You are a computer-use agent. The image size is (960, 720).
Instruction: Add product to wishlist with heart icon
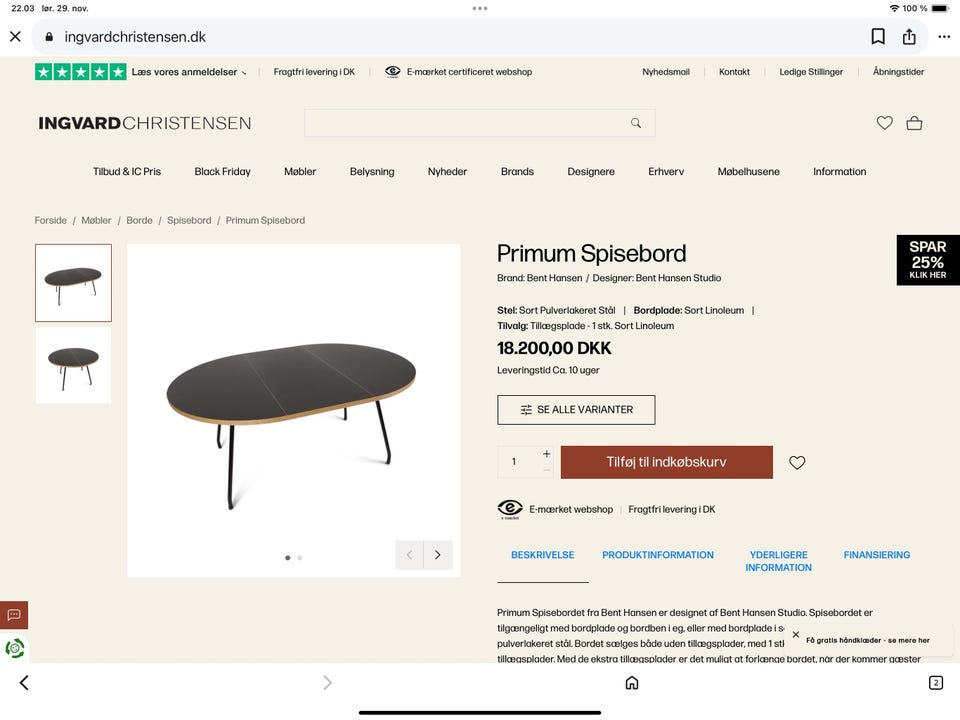[x=797, y=463]
